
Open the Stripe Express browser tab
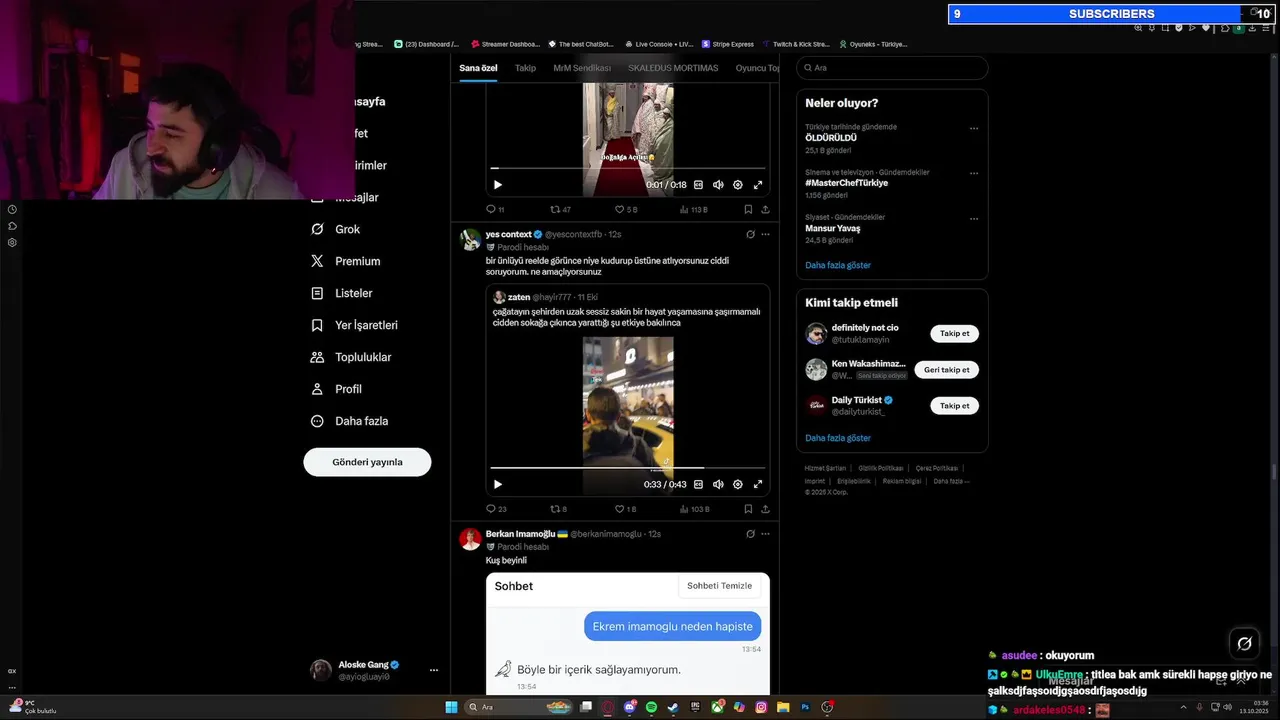coord(727,44)
